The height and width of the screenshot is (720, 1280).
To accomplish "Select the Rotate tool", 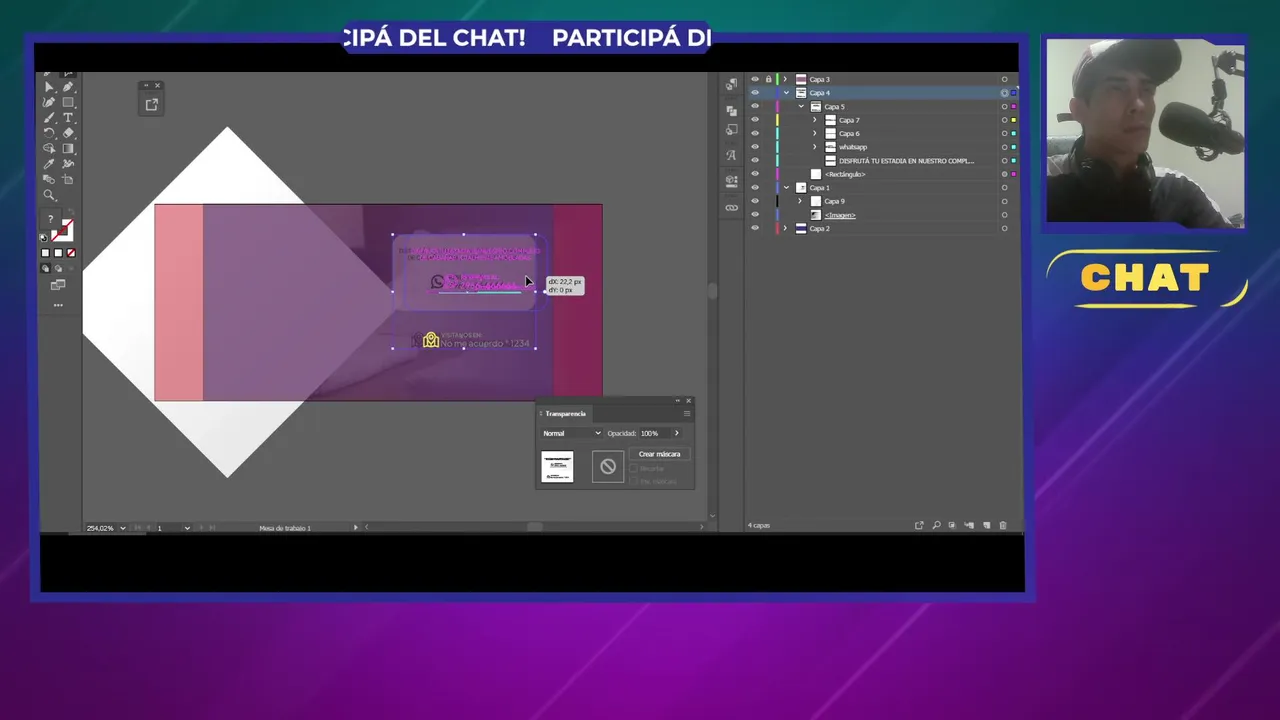I will [49, 133].
